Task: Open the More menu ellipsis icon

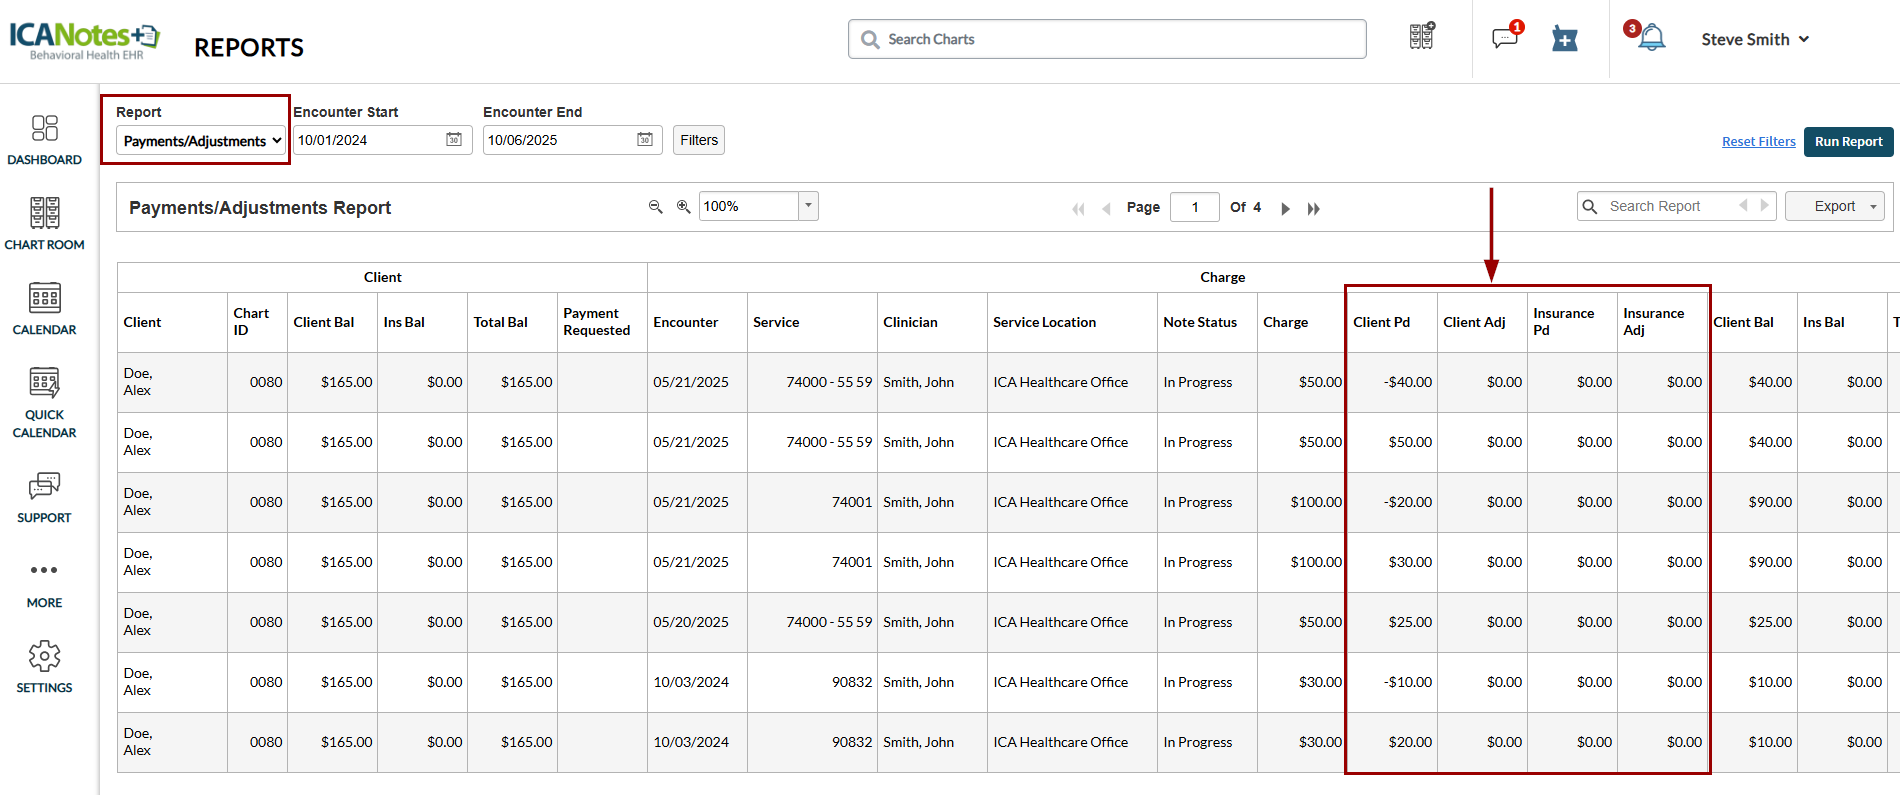Action: [x=44, y=570]
